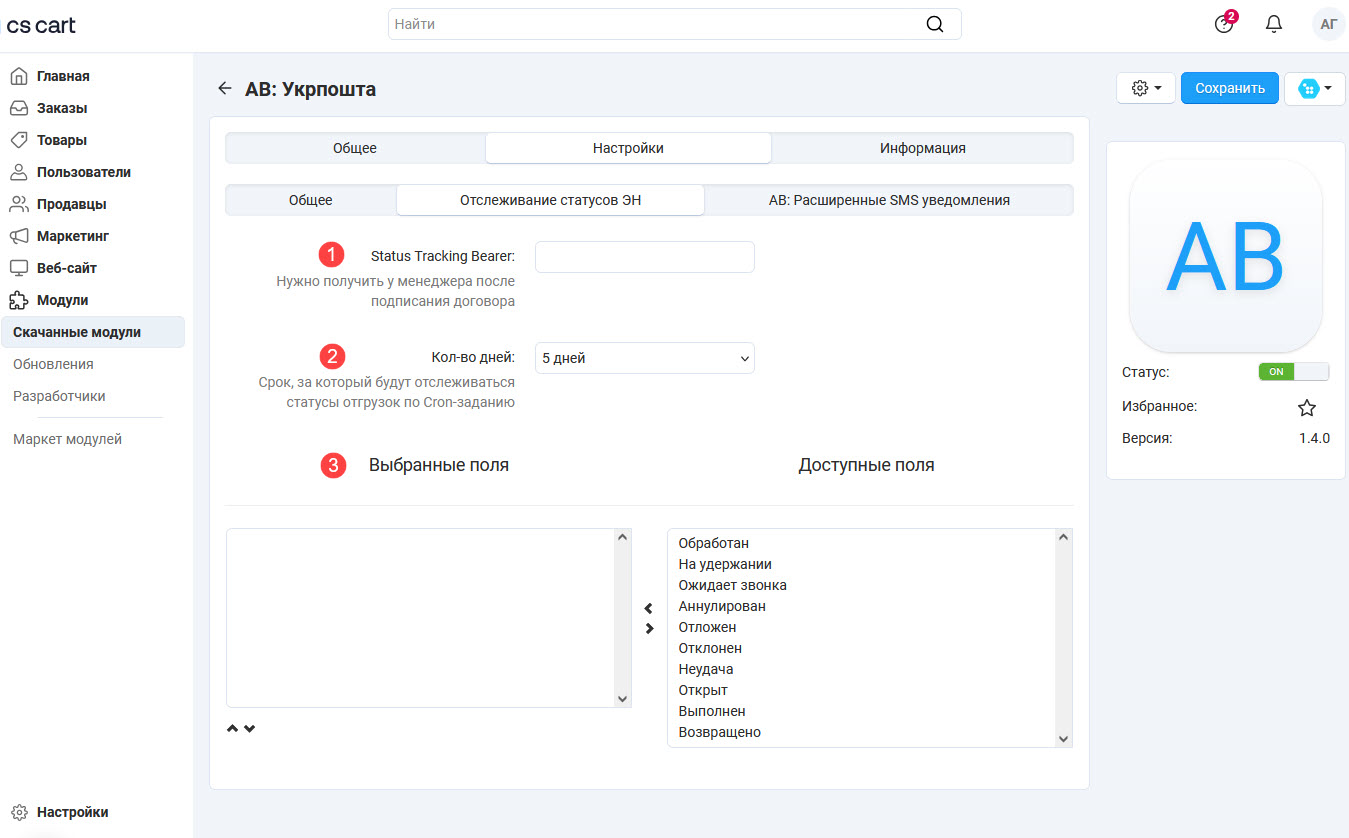Image resolution: width=1349 pixels, height=838 pixels.
Task: Mark module as favorite with star icon
Action: click(x=1306, y=408)
